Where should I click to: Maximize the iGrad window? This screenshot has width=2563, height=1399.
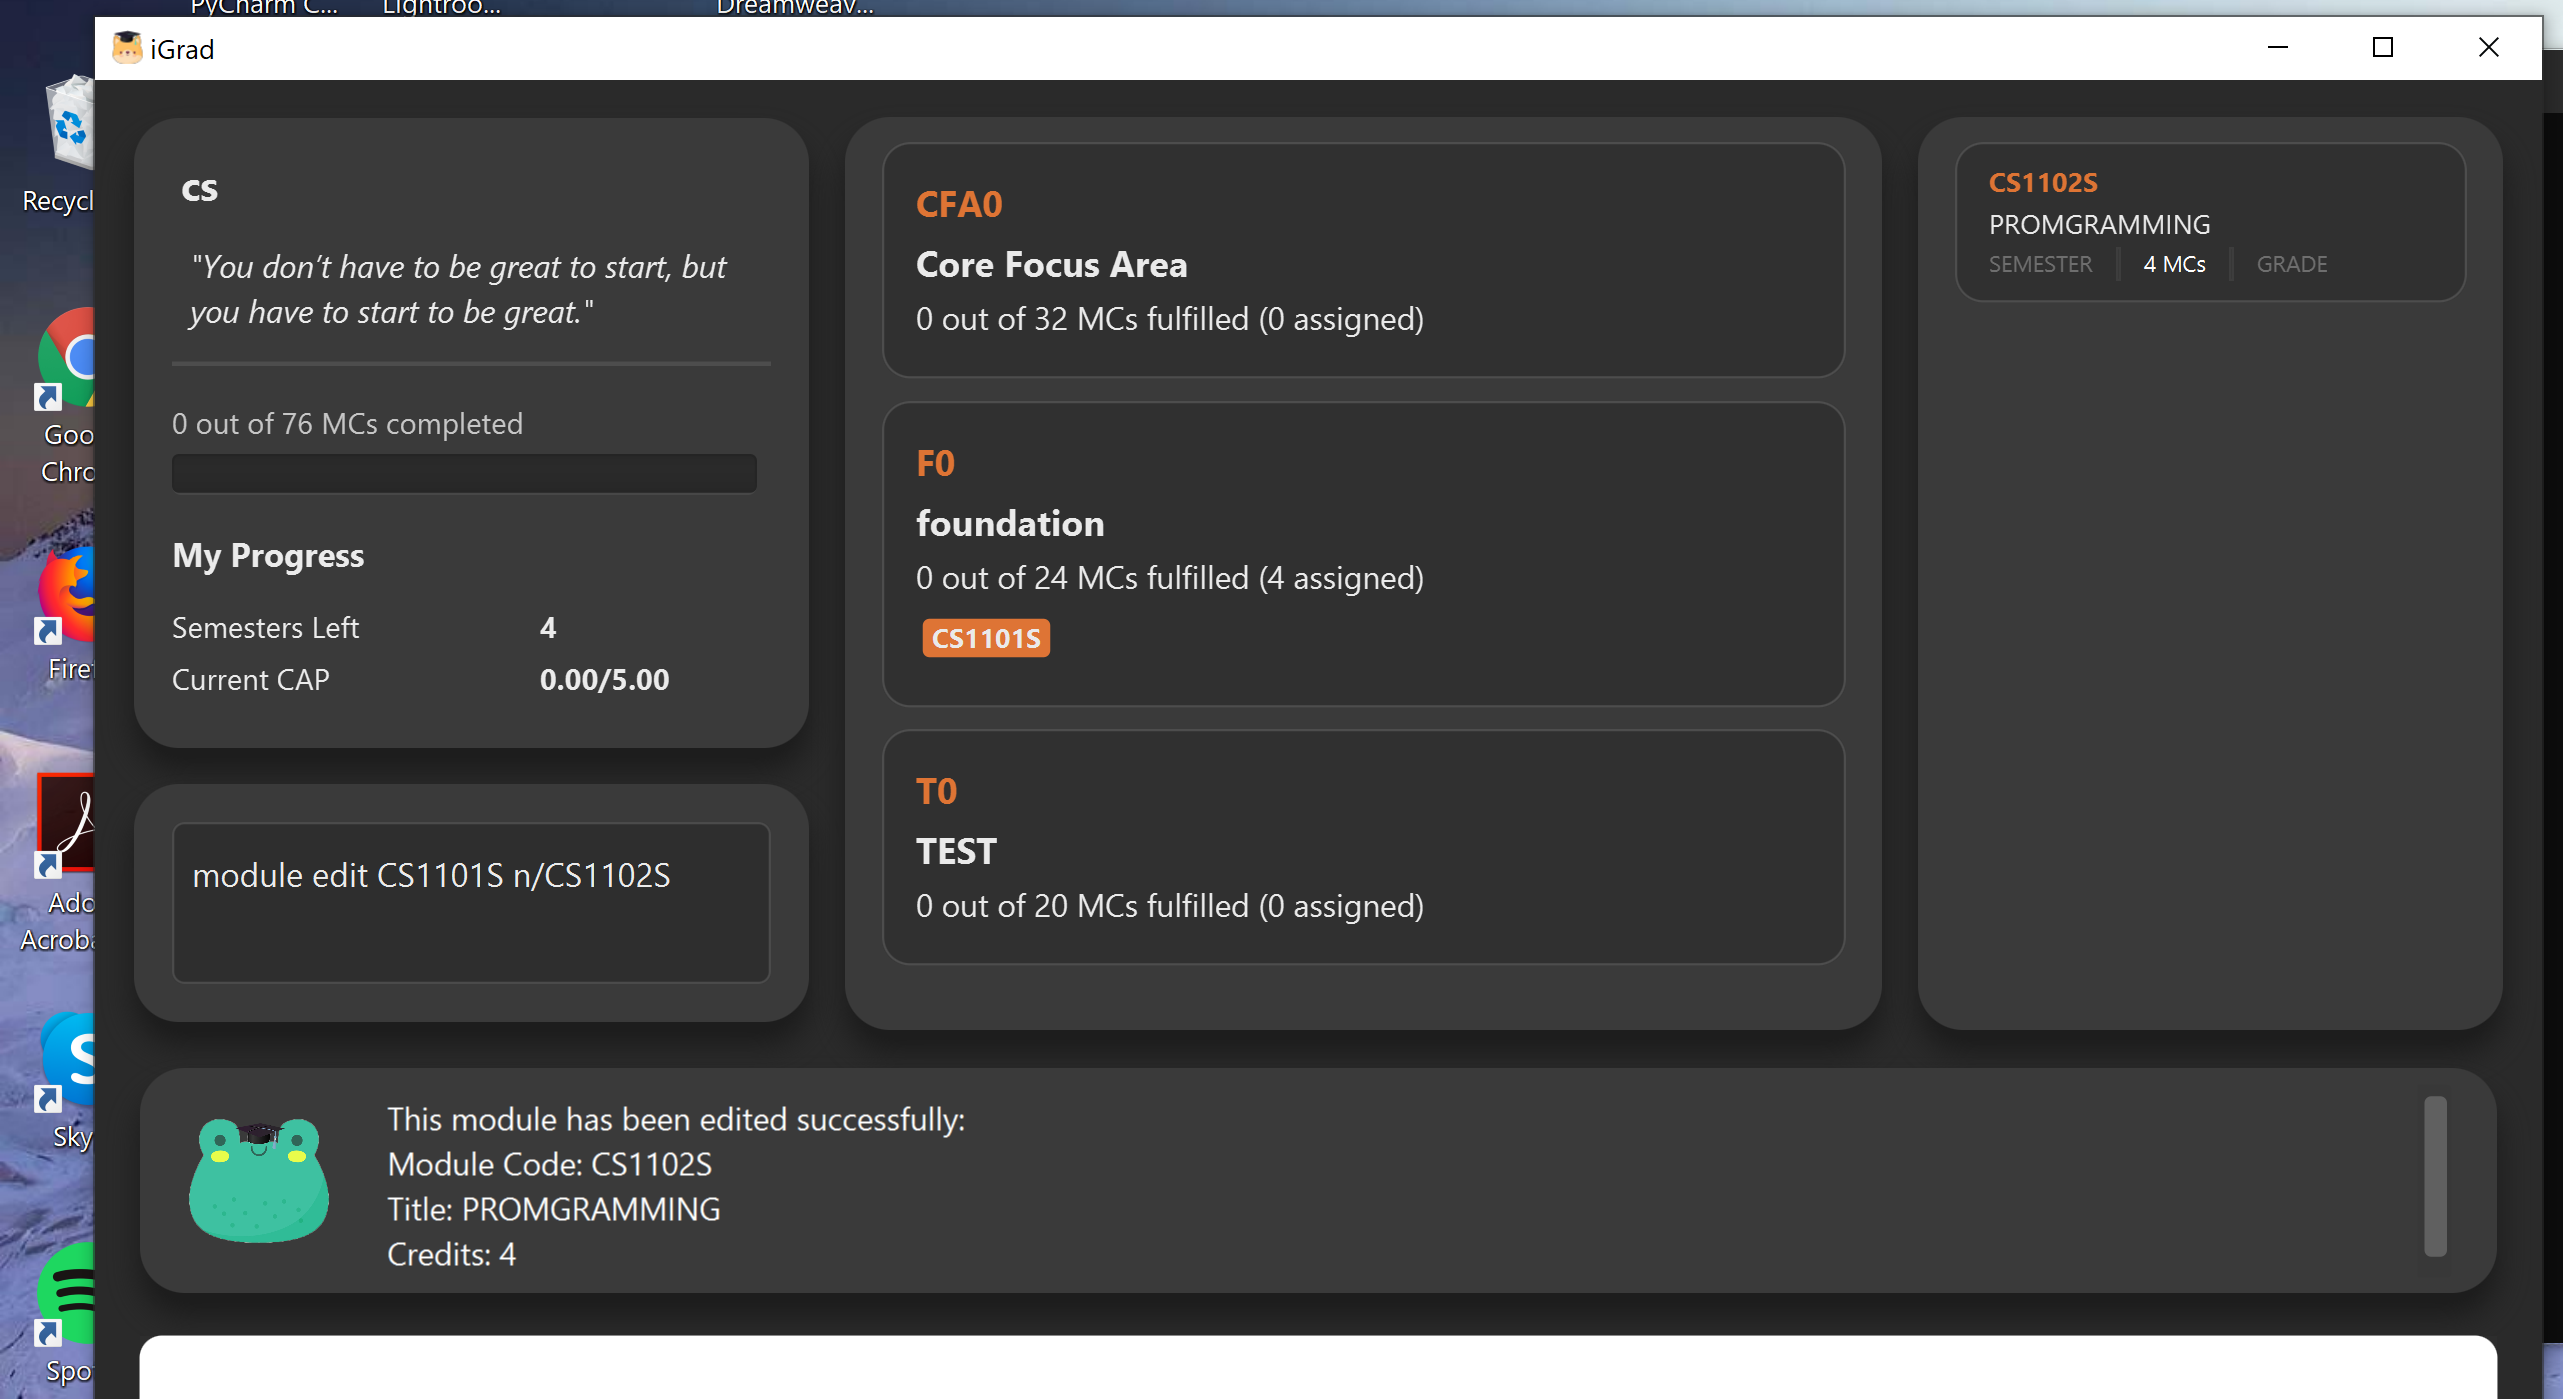click(x=2382, y=48)
